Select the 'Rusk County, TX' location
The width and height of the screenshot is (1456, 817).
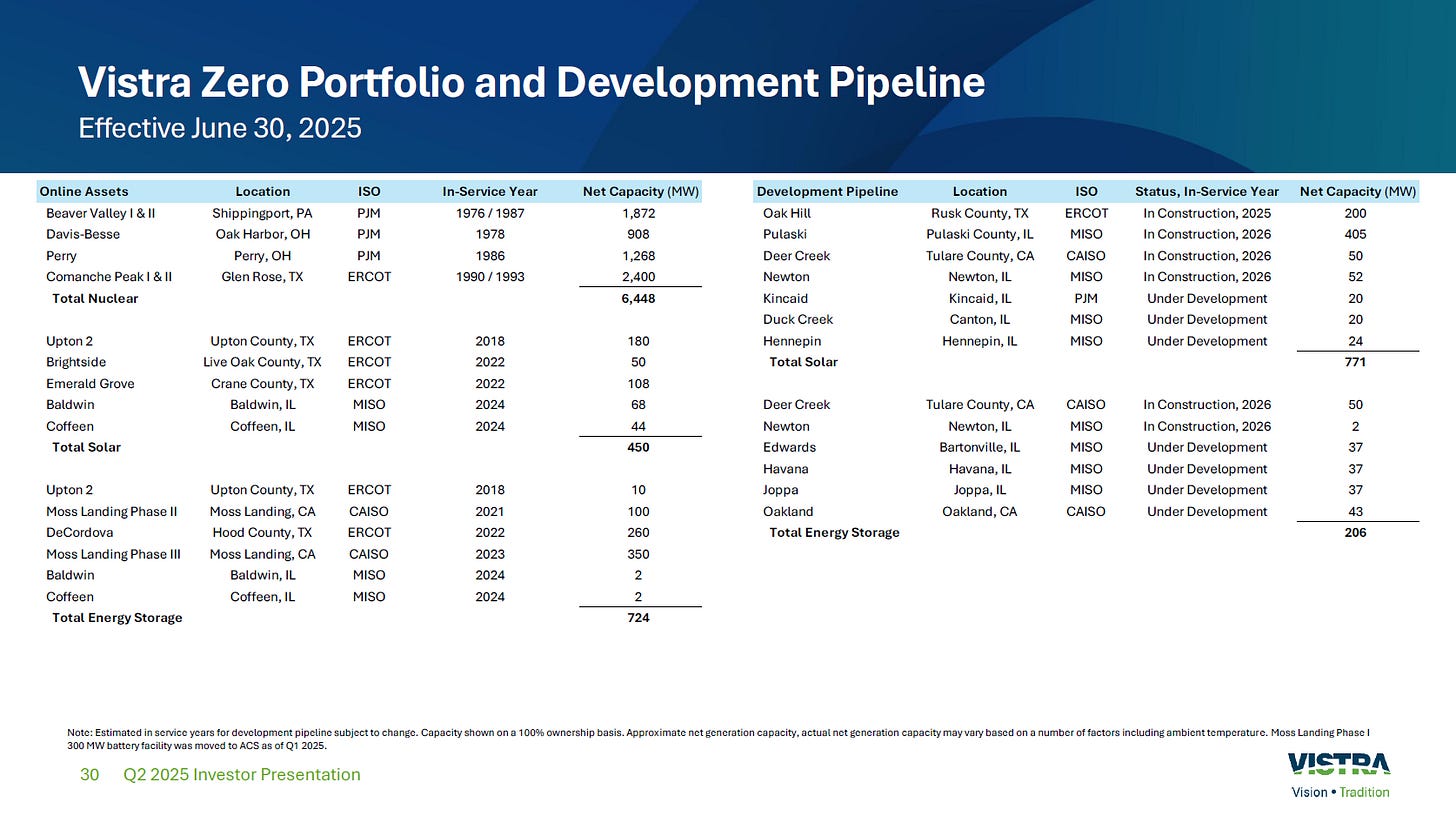(x=979, y=213)
